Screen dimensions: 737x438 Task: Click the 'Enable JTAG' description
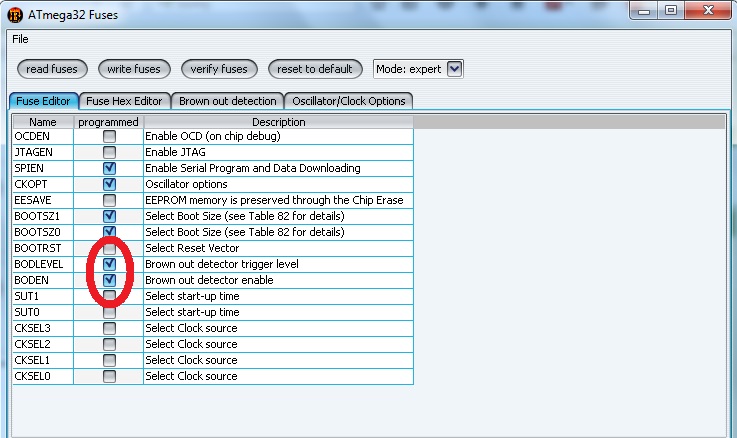point(175,152)
